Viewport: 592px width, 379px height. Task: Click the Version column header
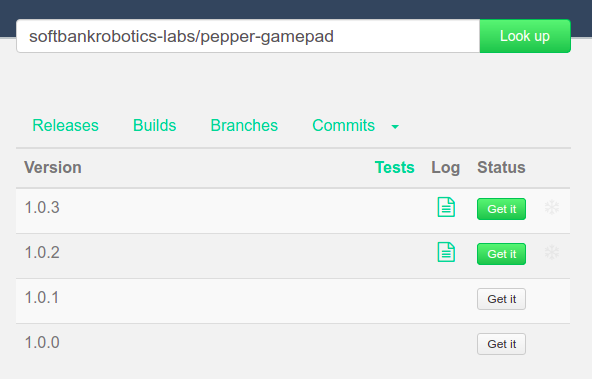point(53,167)
